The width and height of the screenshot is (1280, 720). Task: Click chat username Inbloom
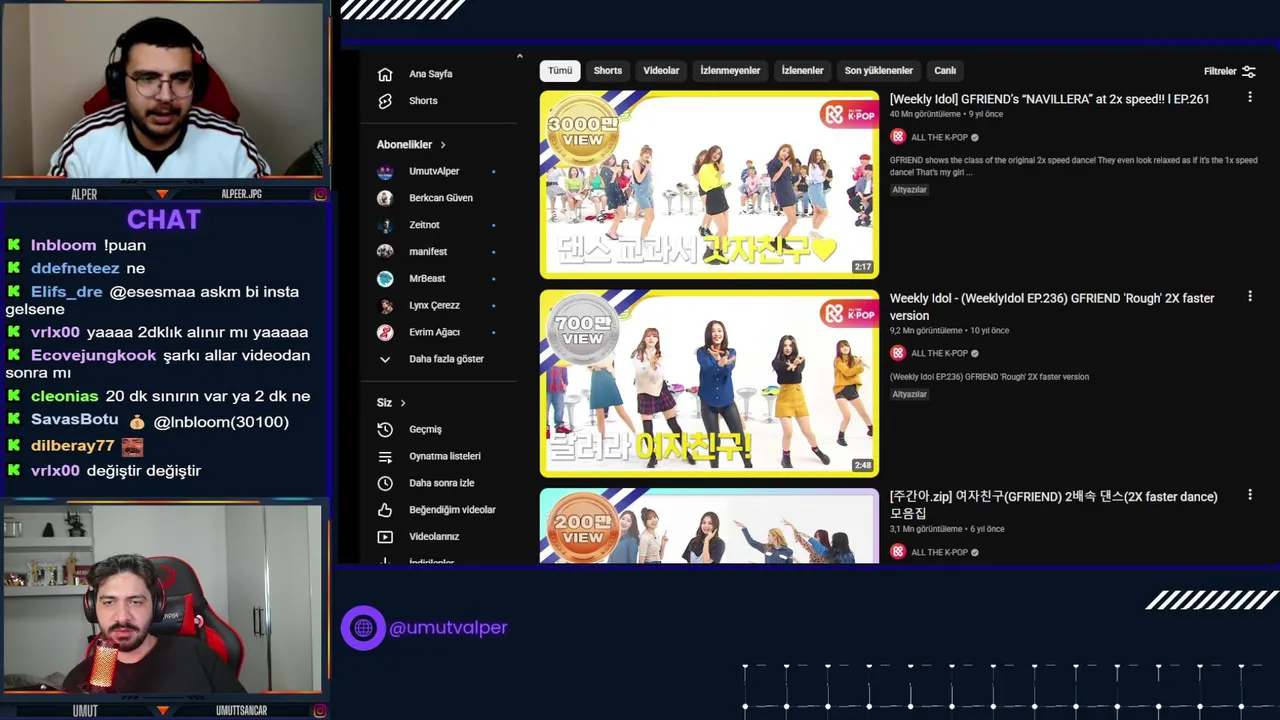tap(63, 245)
